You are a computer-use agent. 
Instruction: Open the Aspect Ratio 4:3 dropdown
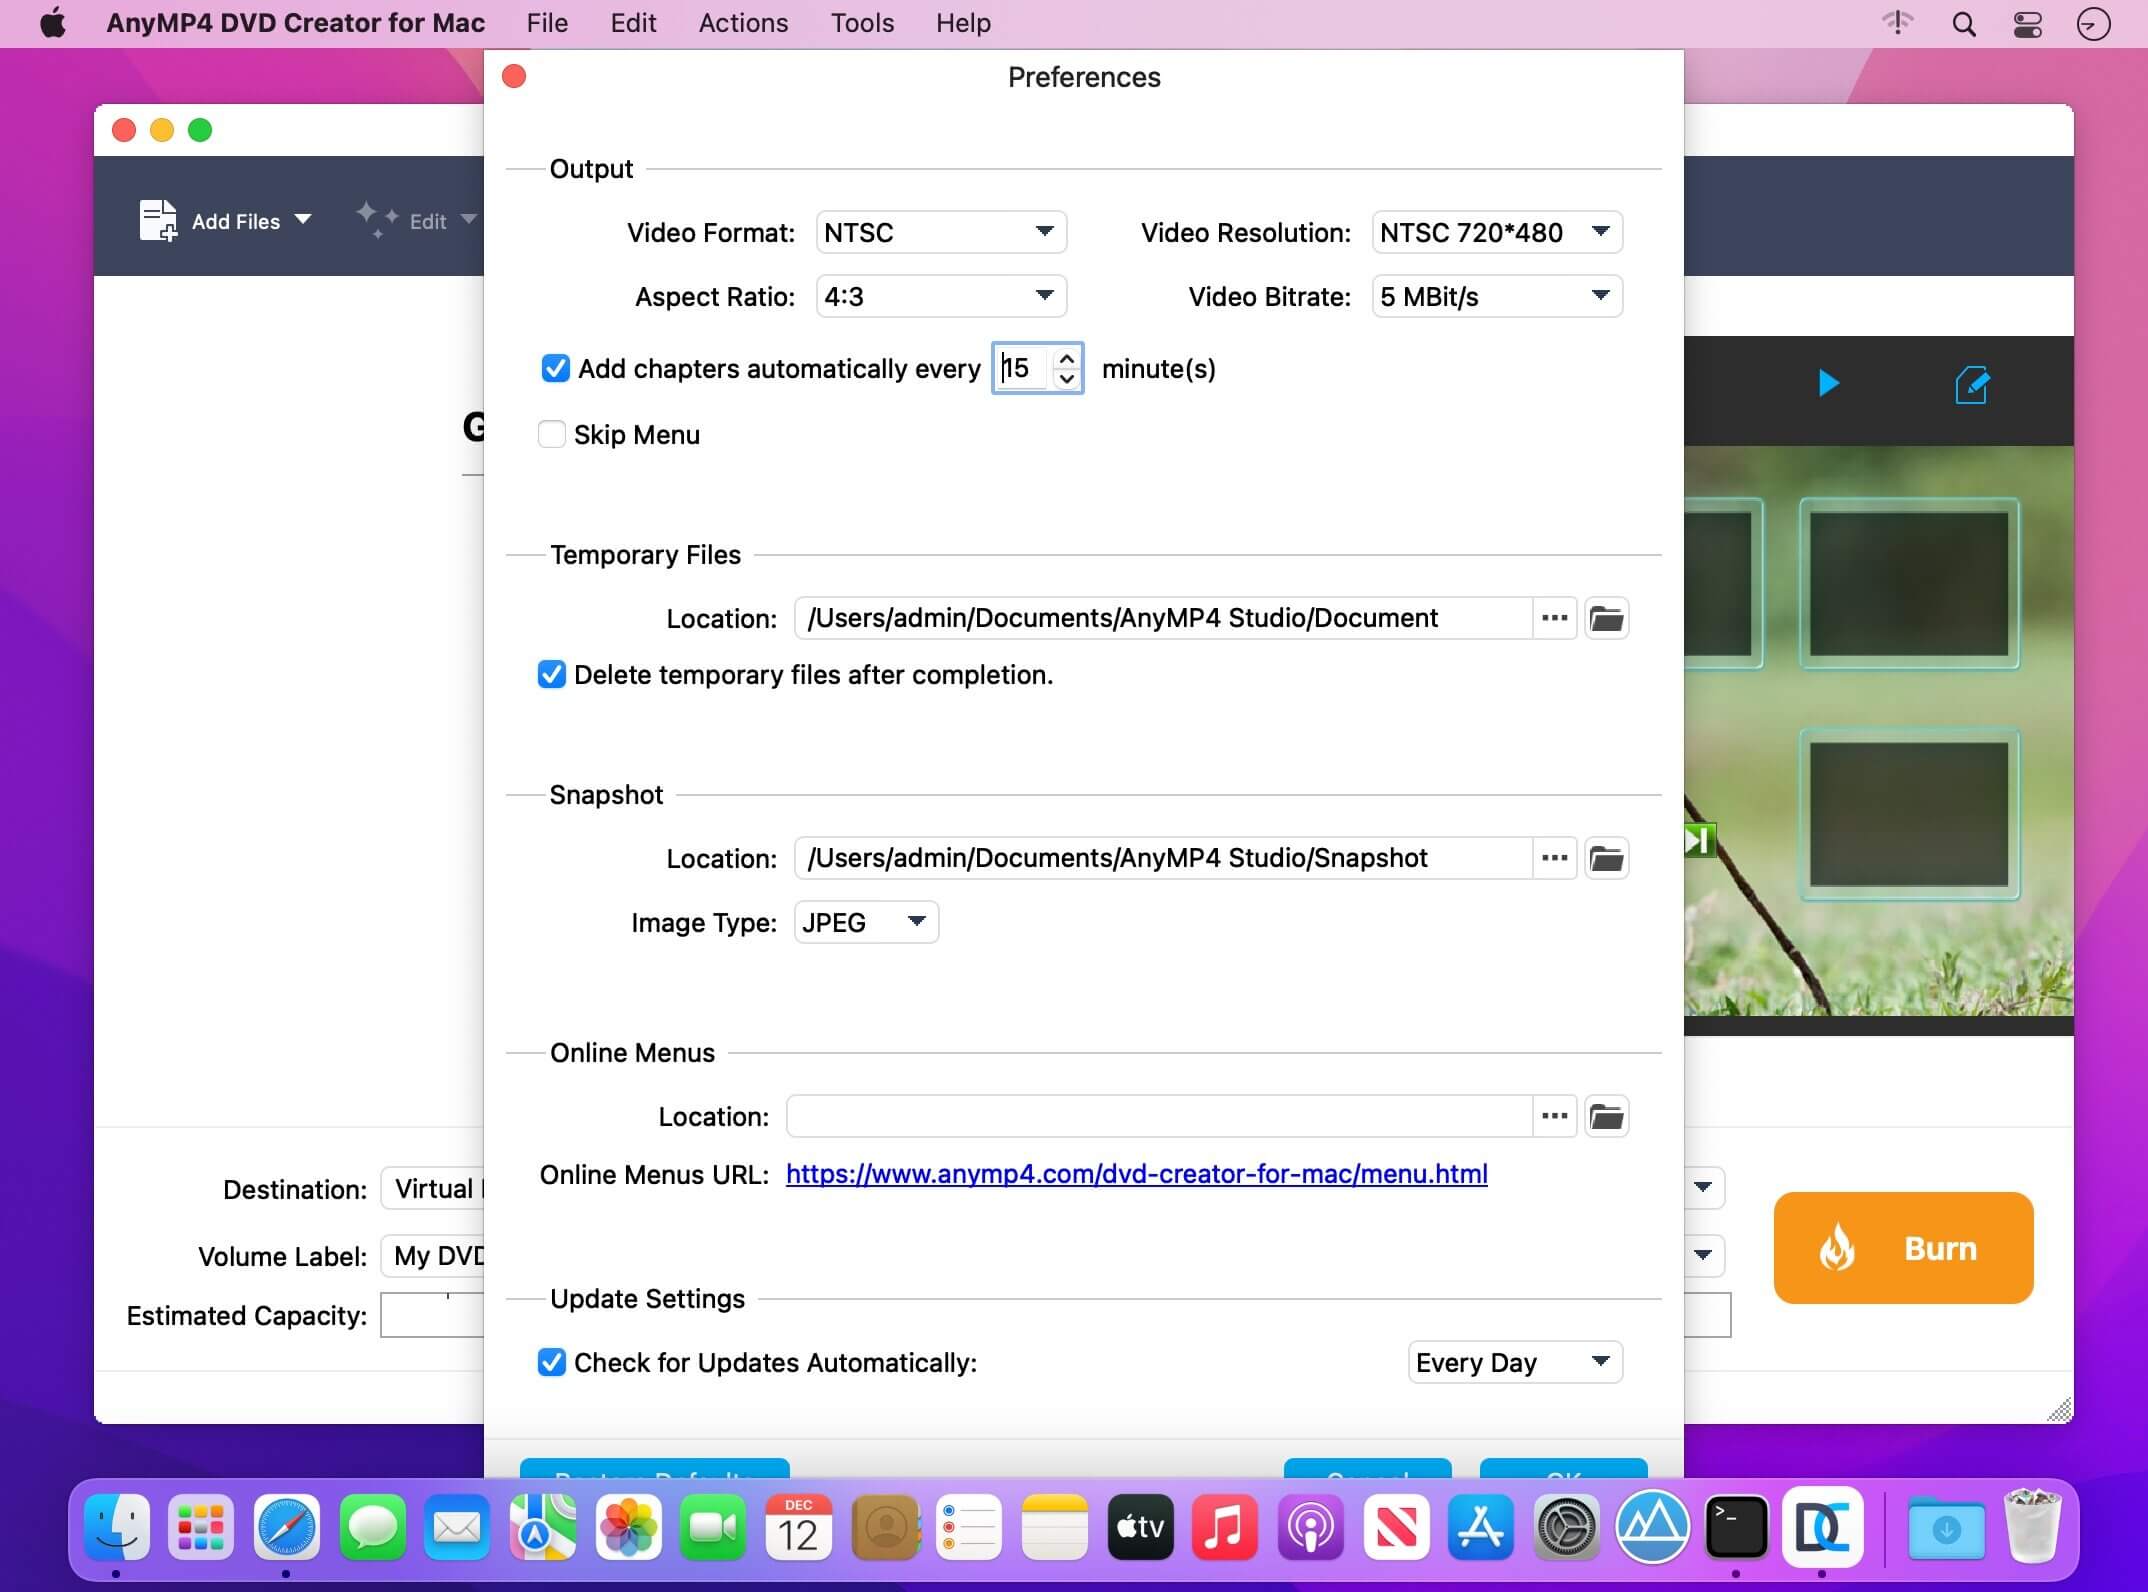[x=940, y=296]
